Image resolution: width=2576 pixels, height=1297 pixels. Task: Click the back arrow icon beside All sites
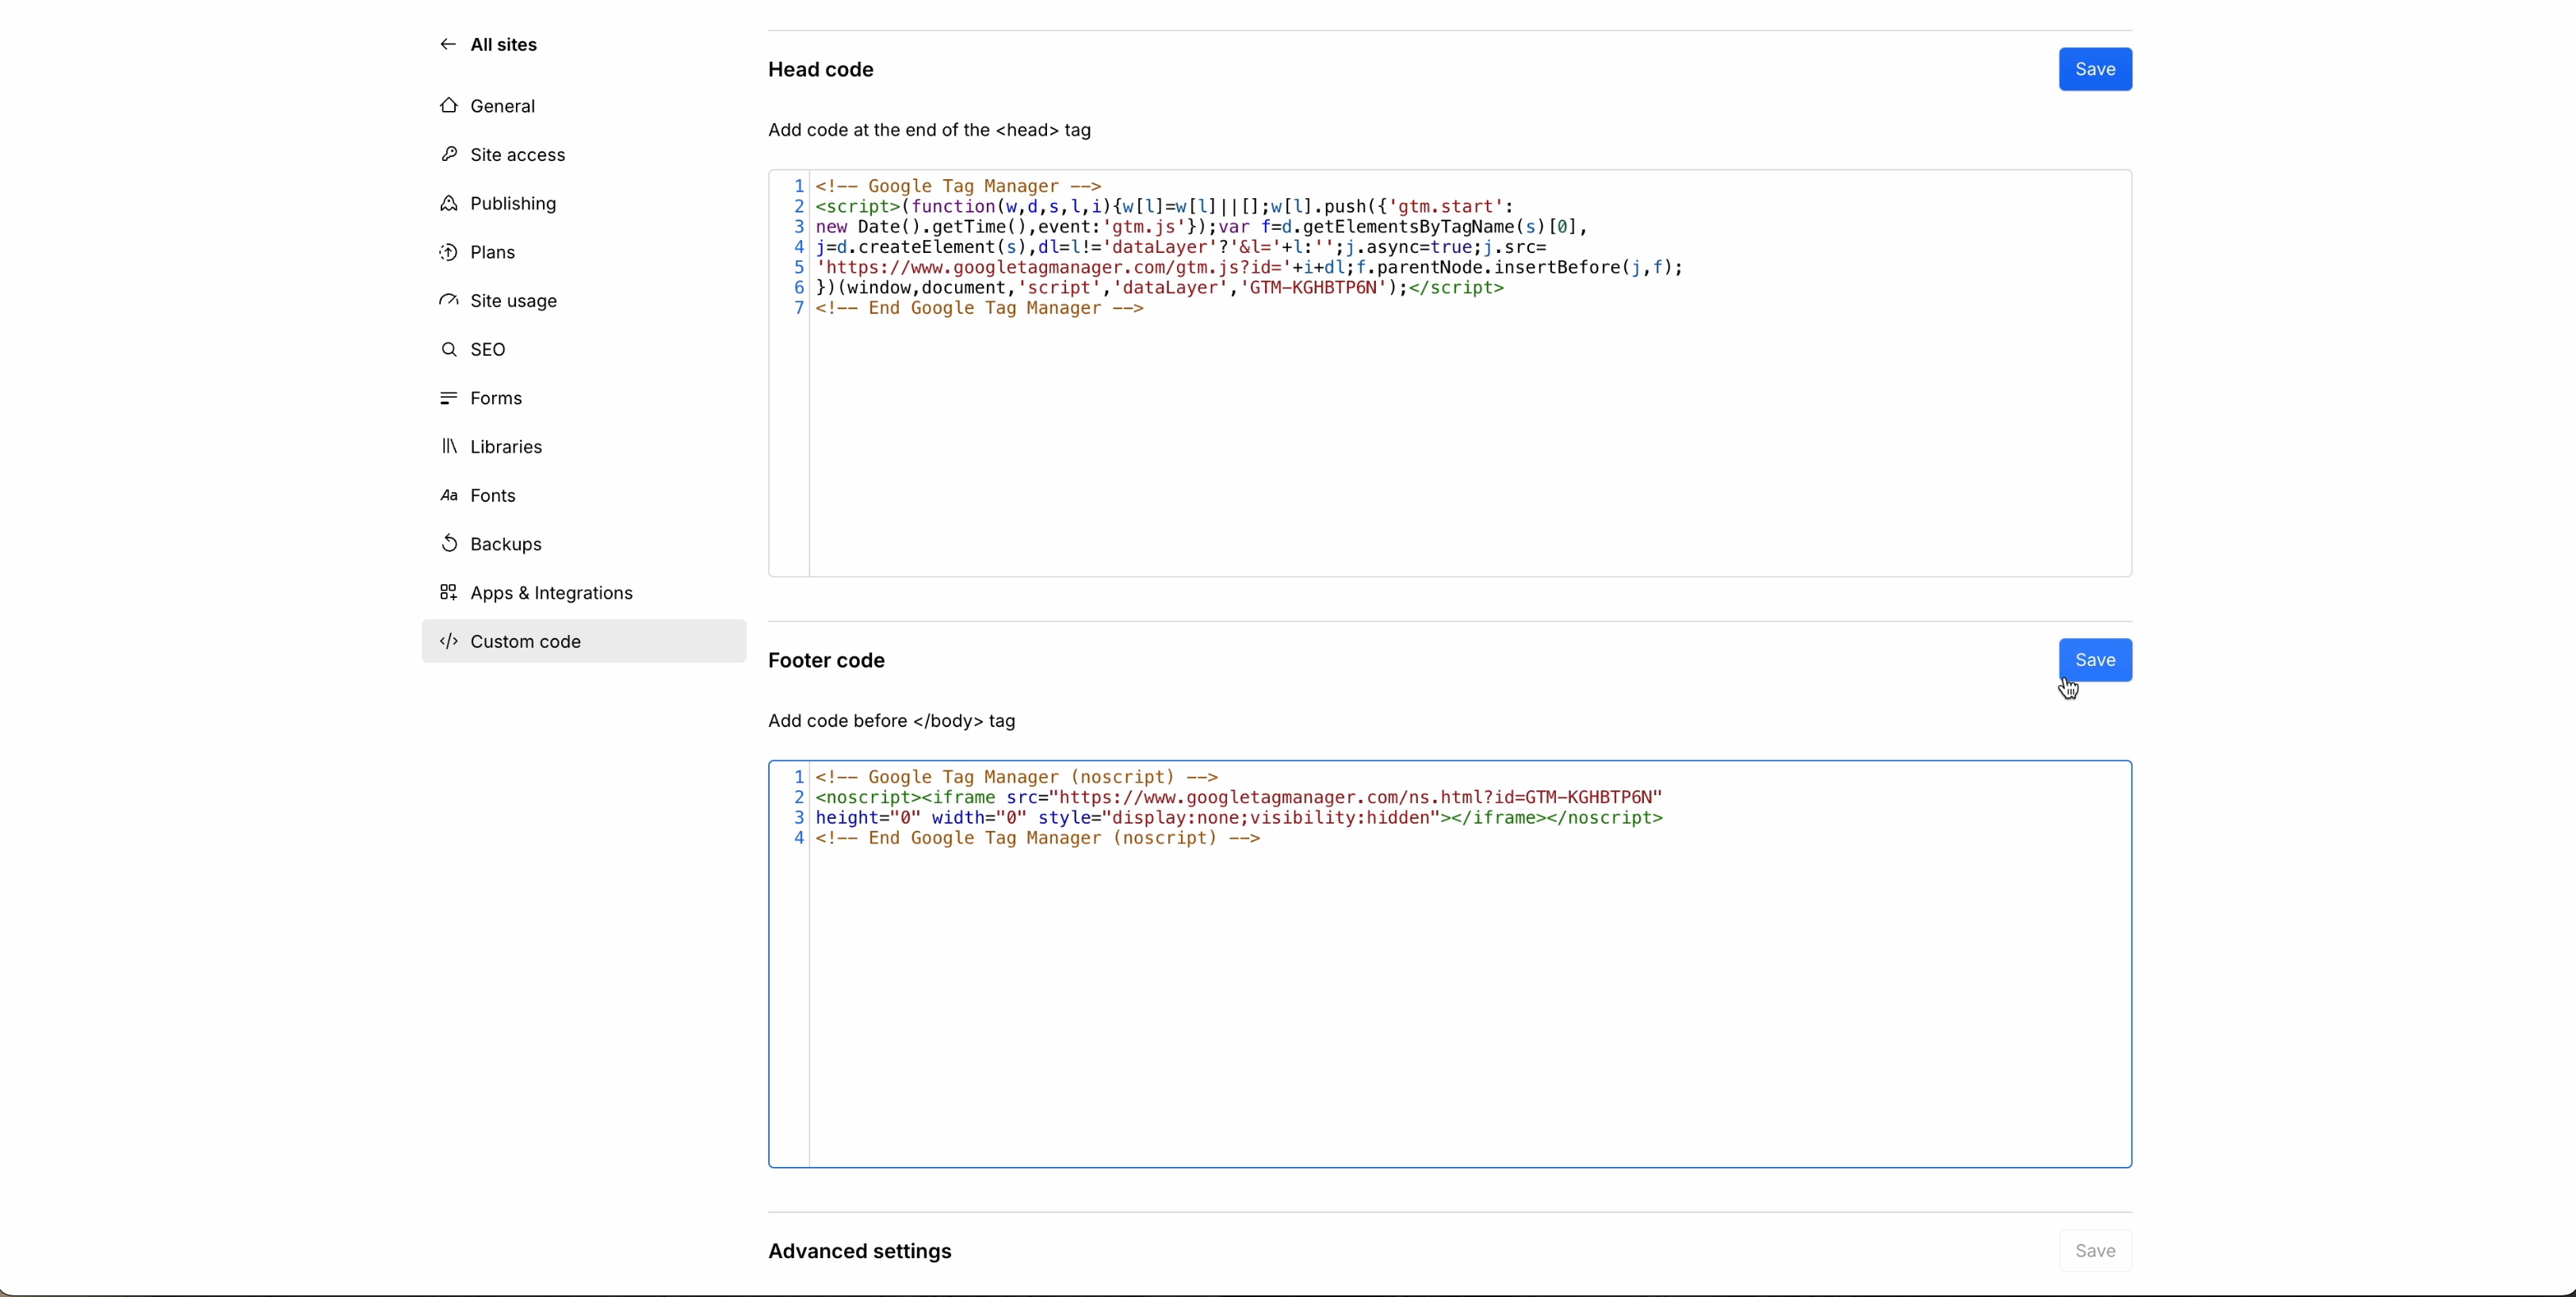tap(448, 45)
